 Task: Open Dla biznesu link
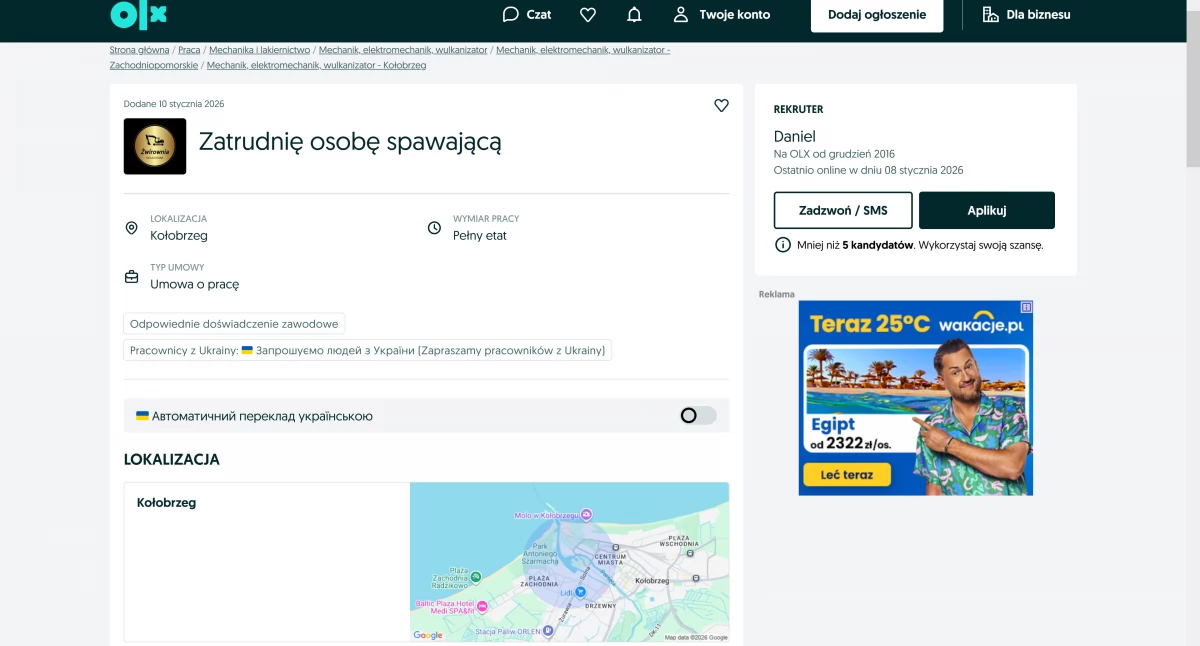[1026, 14]
